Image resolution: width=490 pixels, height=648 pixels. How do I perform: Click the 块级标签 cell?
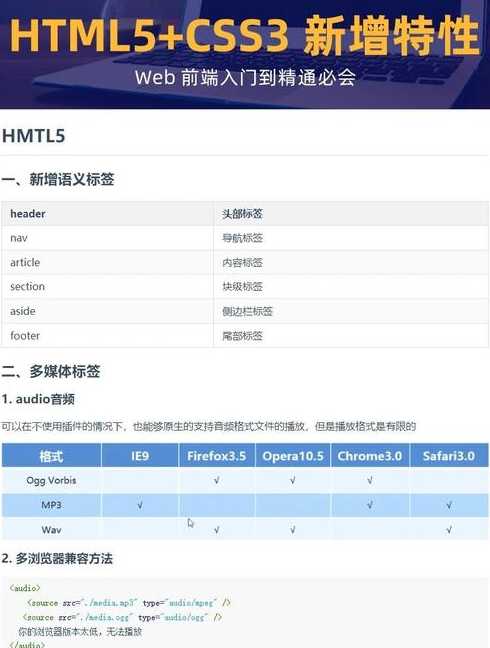click(x=351, y=286)
